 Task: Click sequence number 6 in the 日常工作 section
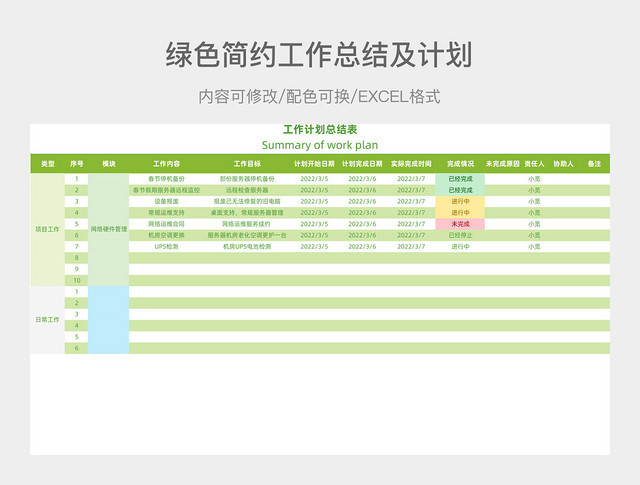pos(76,348)
